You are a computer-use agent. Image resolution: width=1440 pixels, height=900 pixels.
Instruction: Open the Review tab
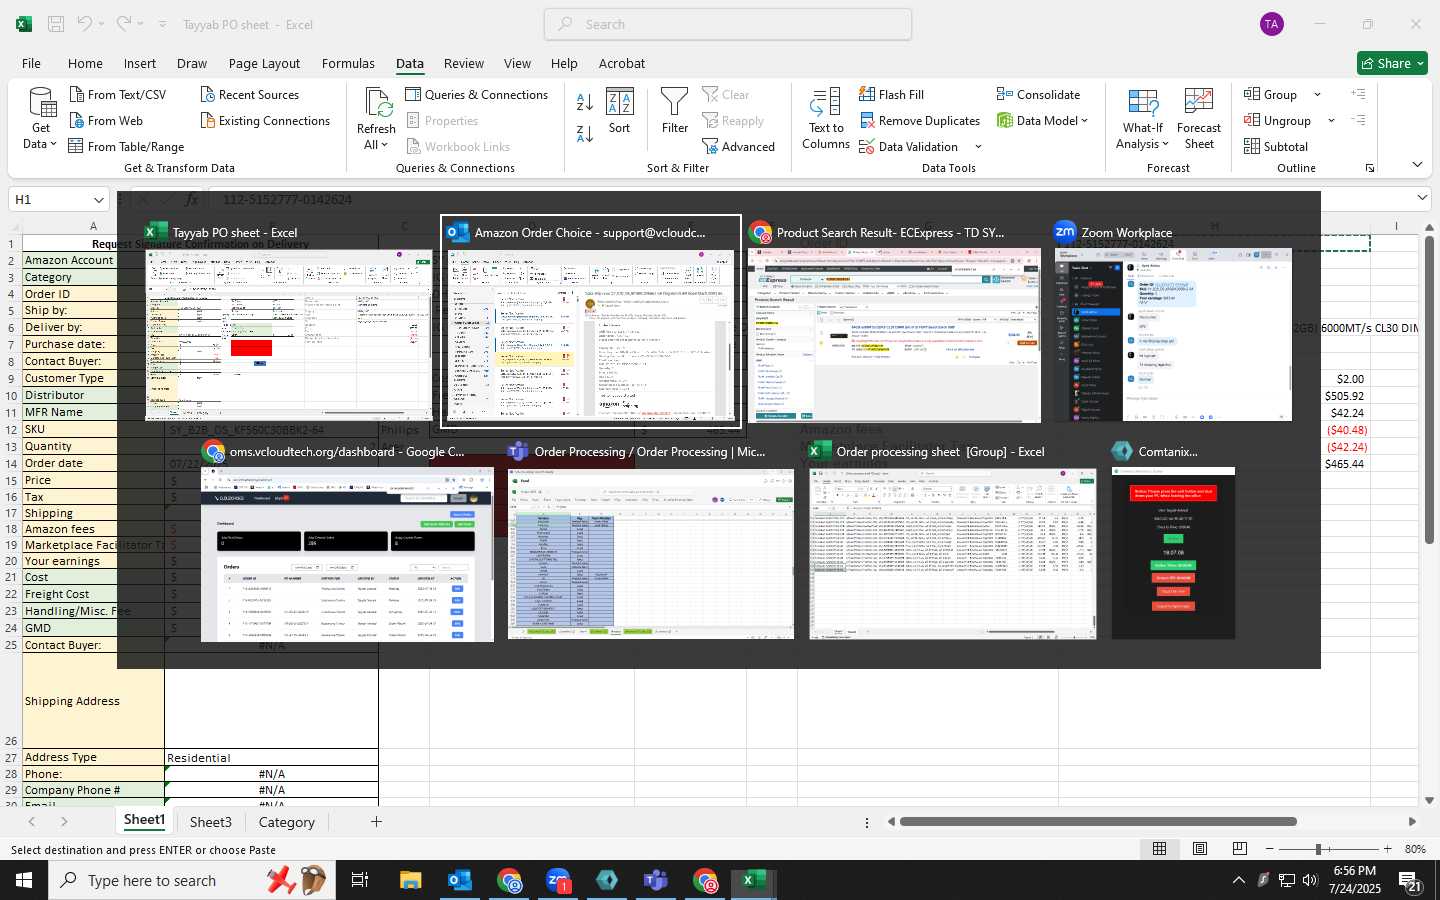[x=464, y=63]
